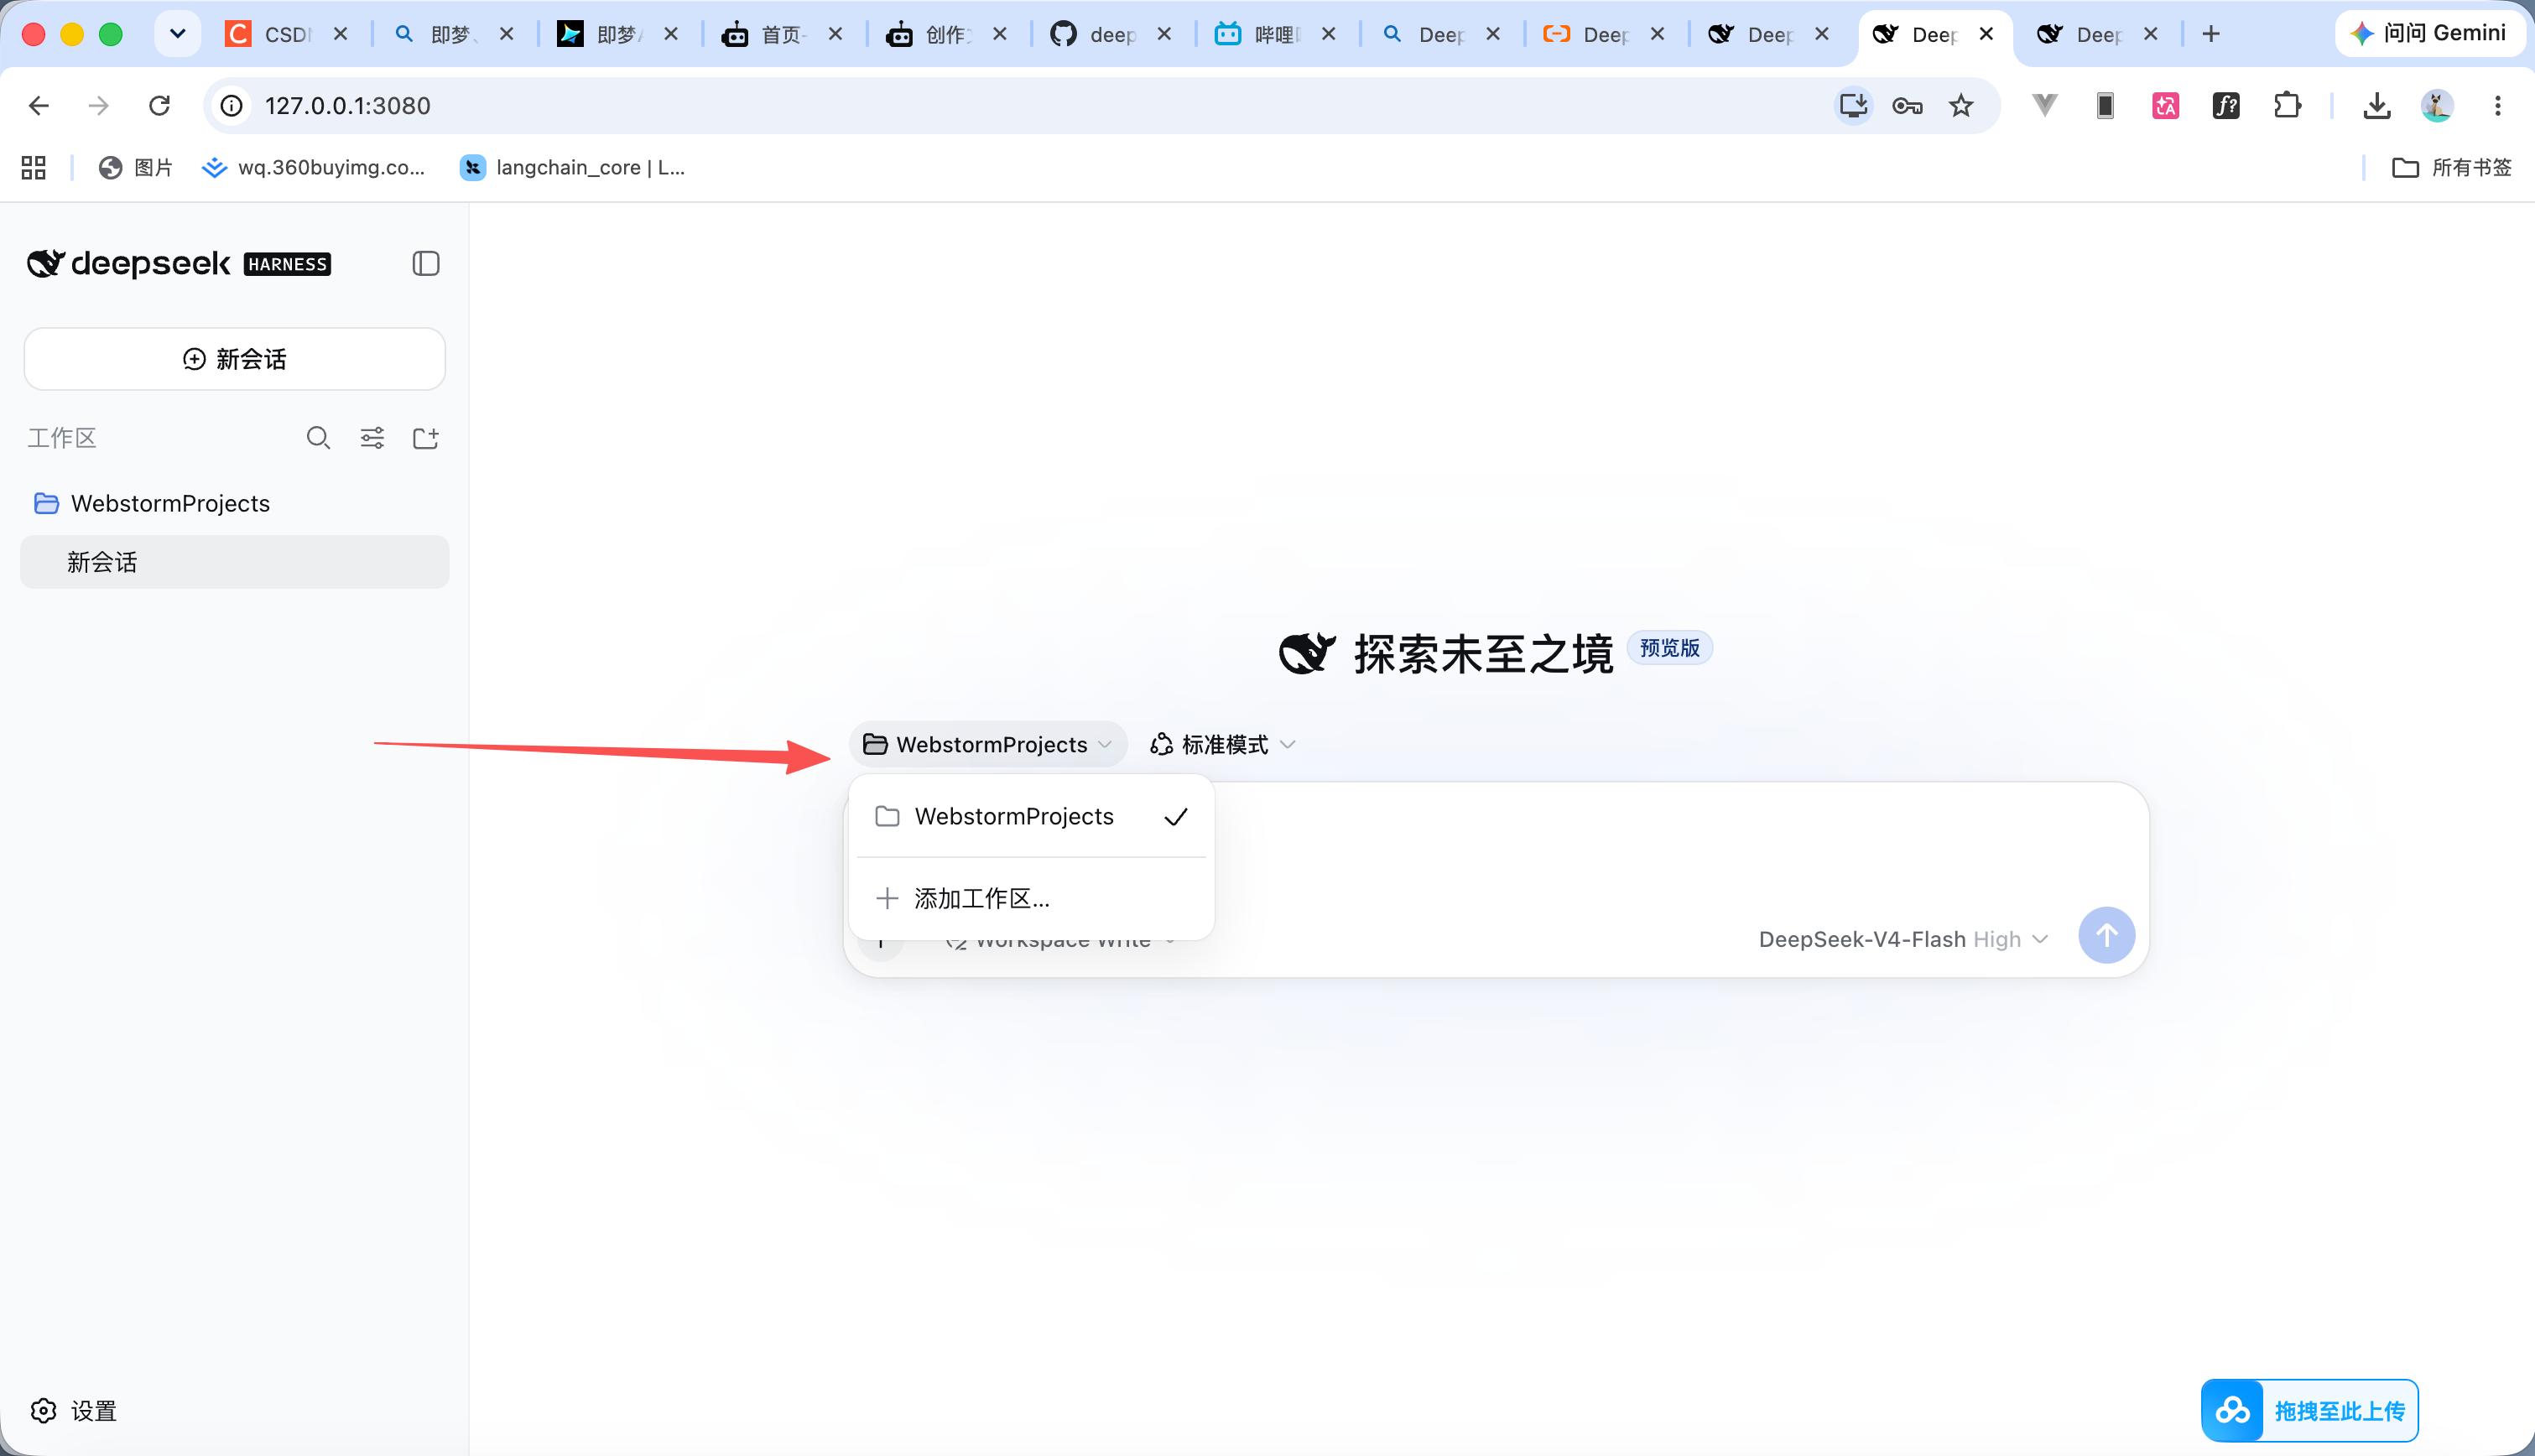Open Chrome three-dot menu

click(2498, 106)
